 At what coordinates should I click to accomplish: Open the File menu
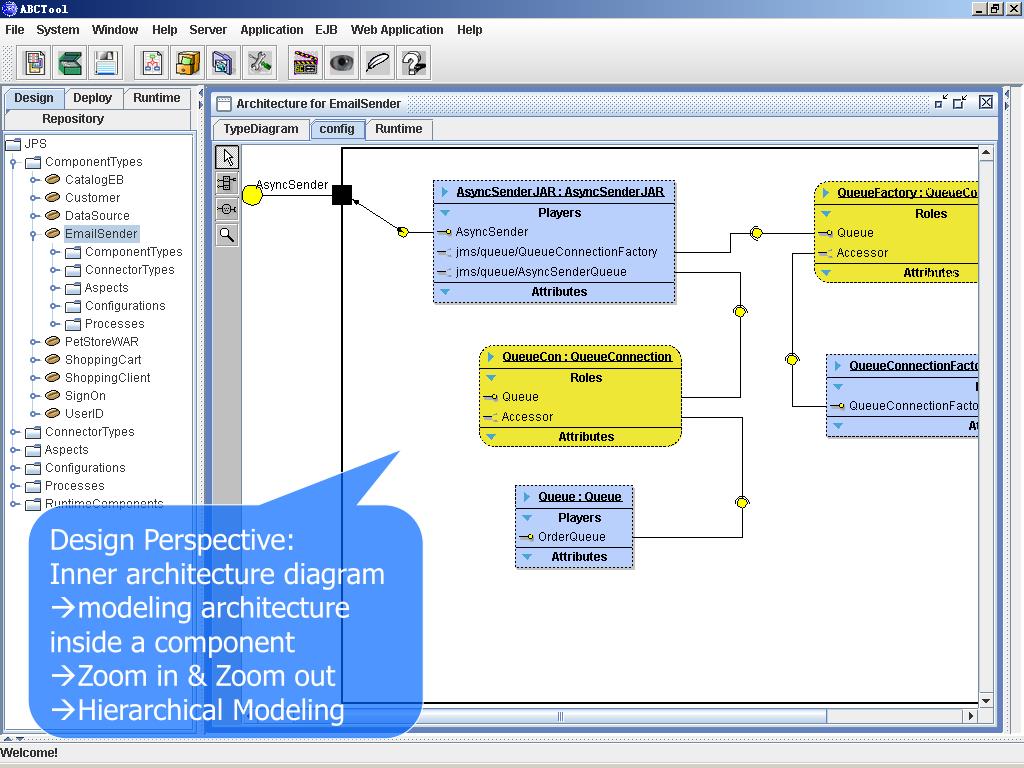point(14,30)
